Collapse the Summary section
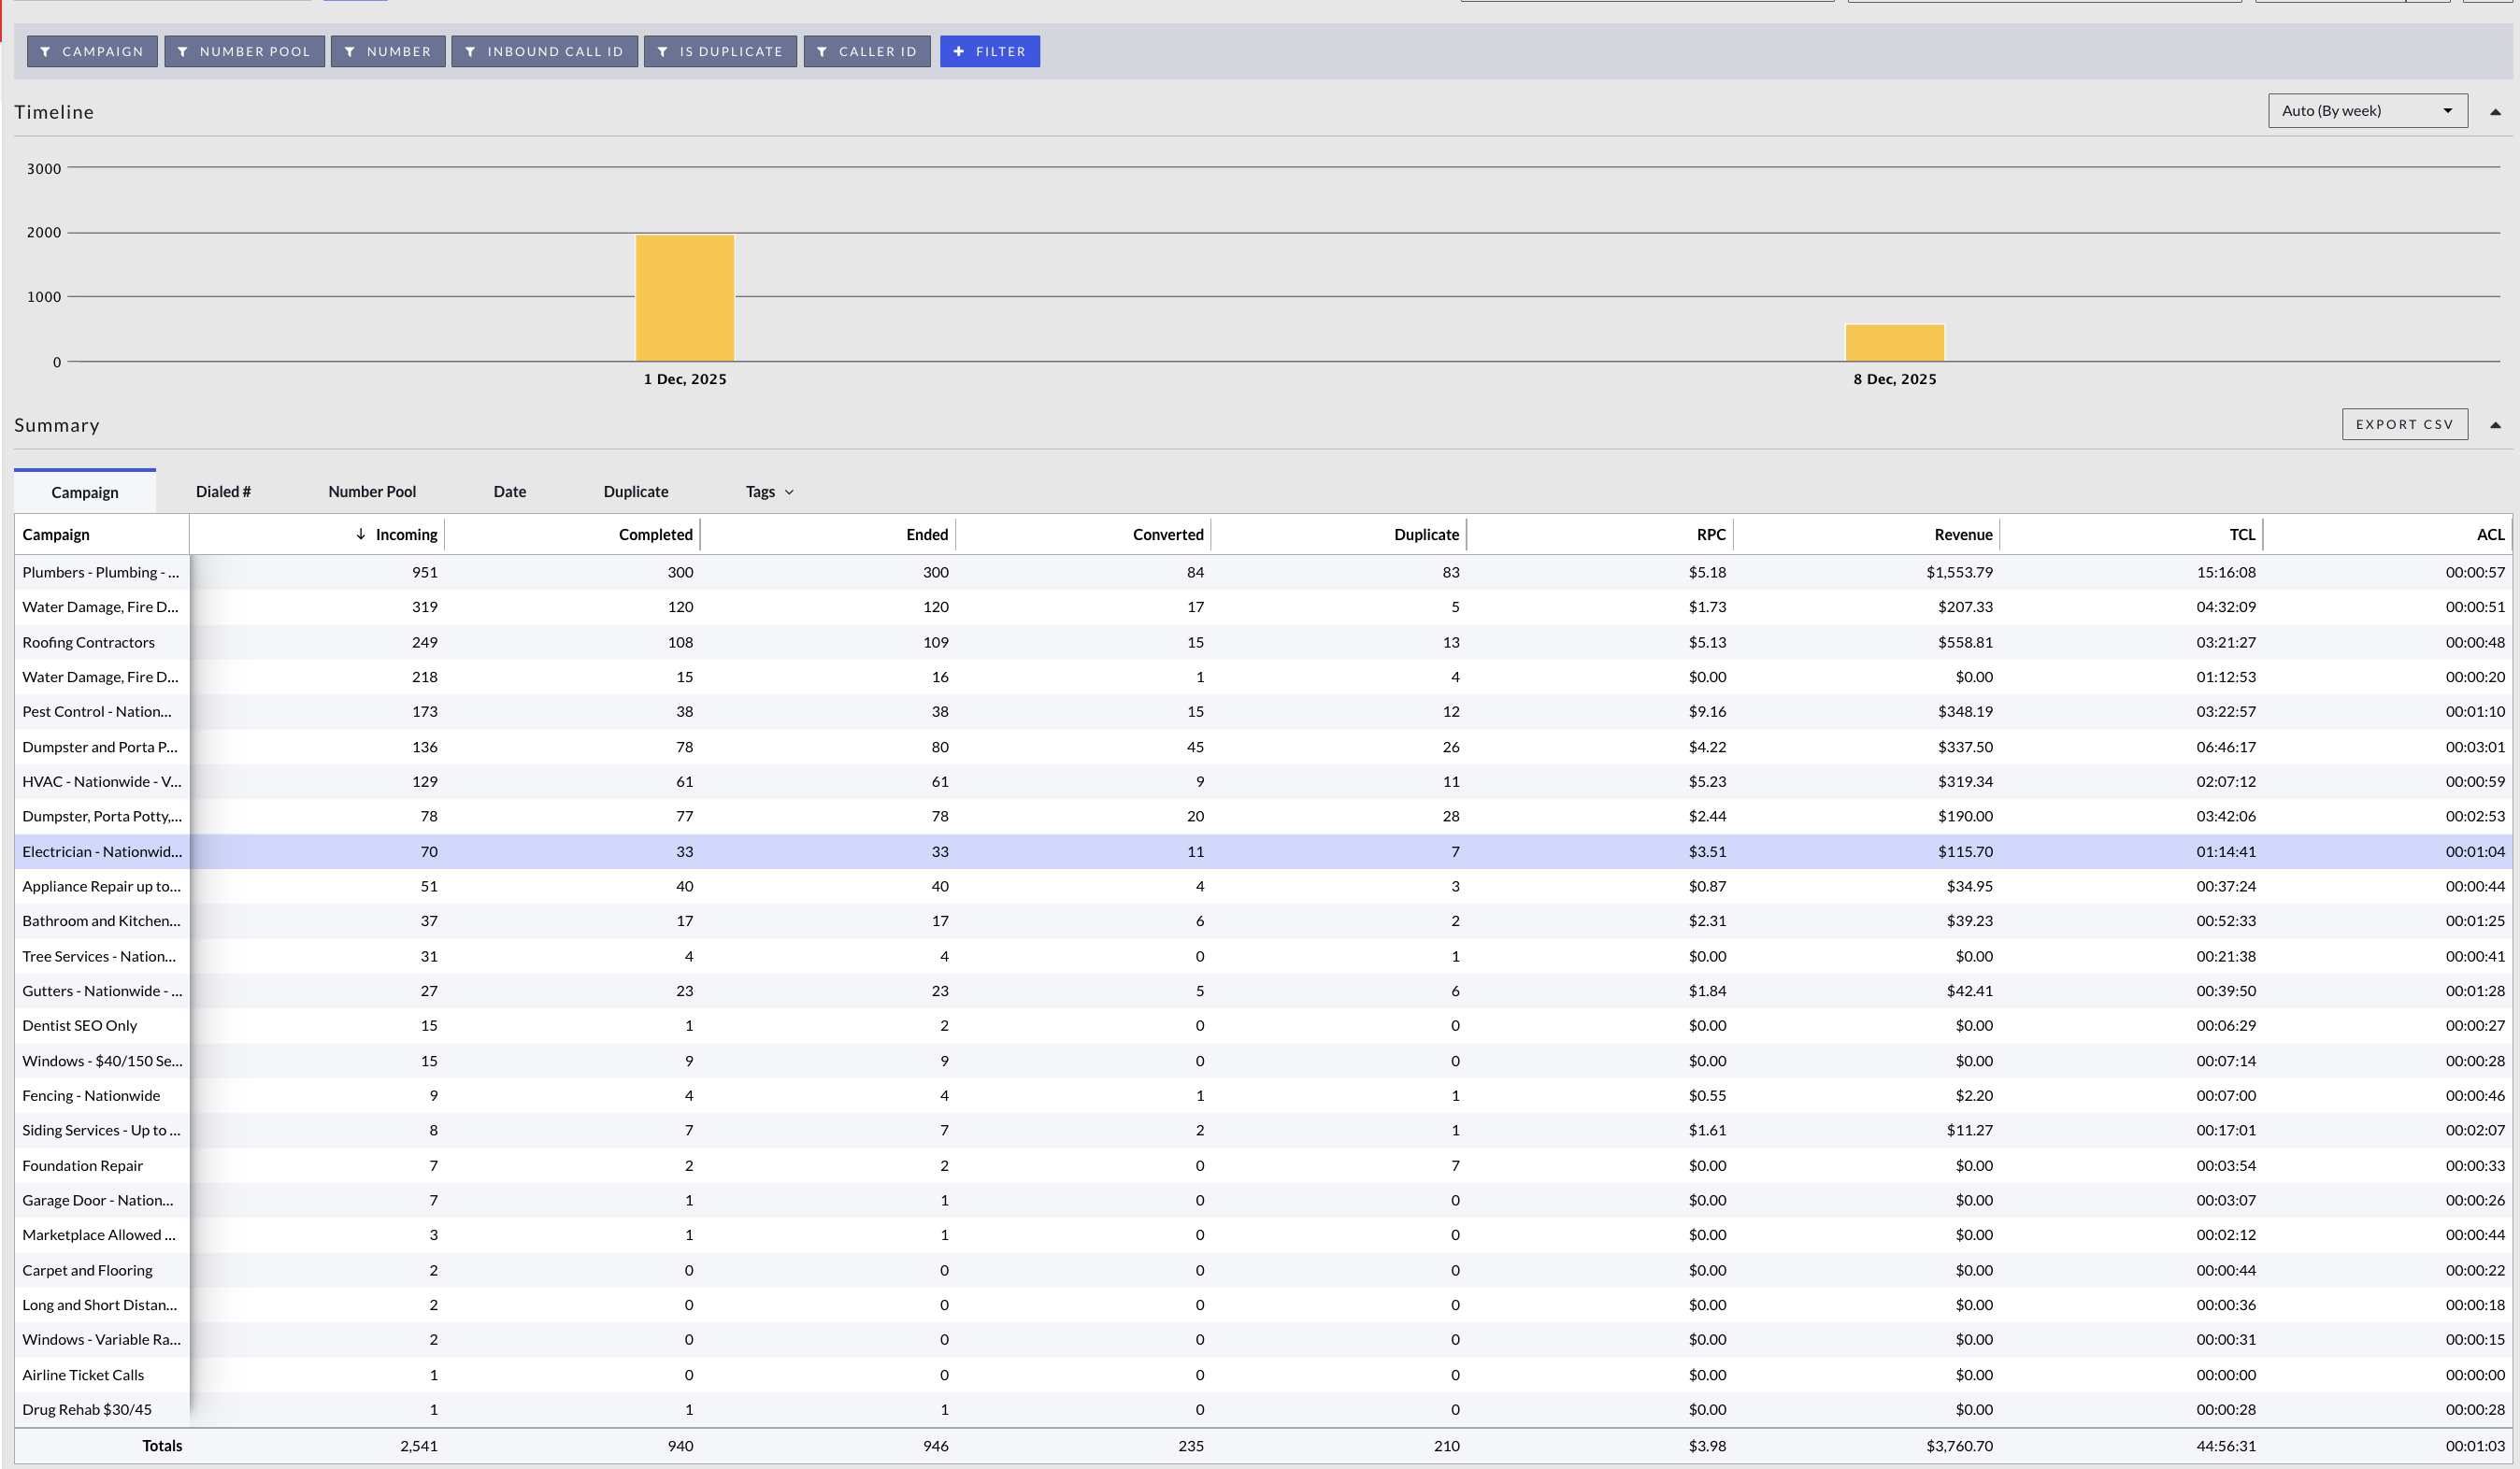The image size is (2520, 1469). [2495, 425]
